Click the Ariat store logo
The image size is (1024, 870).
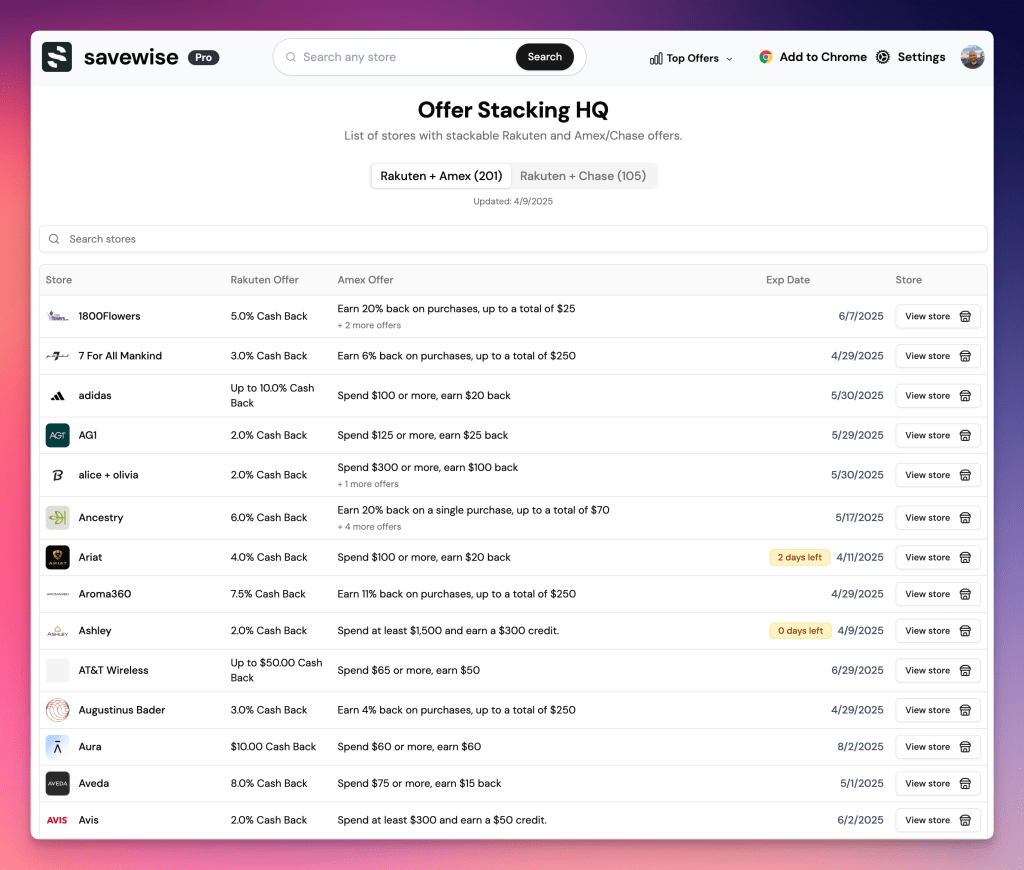[x=57, y=557]
